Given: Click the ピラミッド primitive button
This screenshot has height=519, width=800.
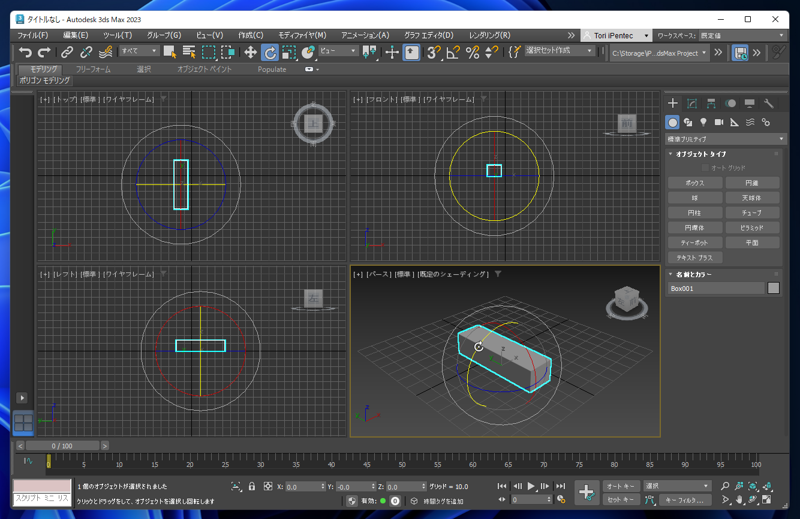Looking at the screenshot, I should pos(752,228).
